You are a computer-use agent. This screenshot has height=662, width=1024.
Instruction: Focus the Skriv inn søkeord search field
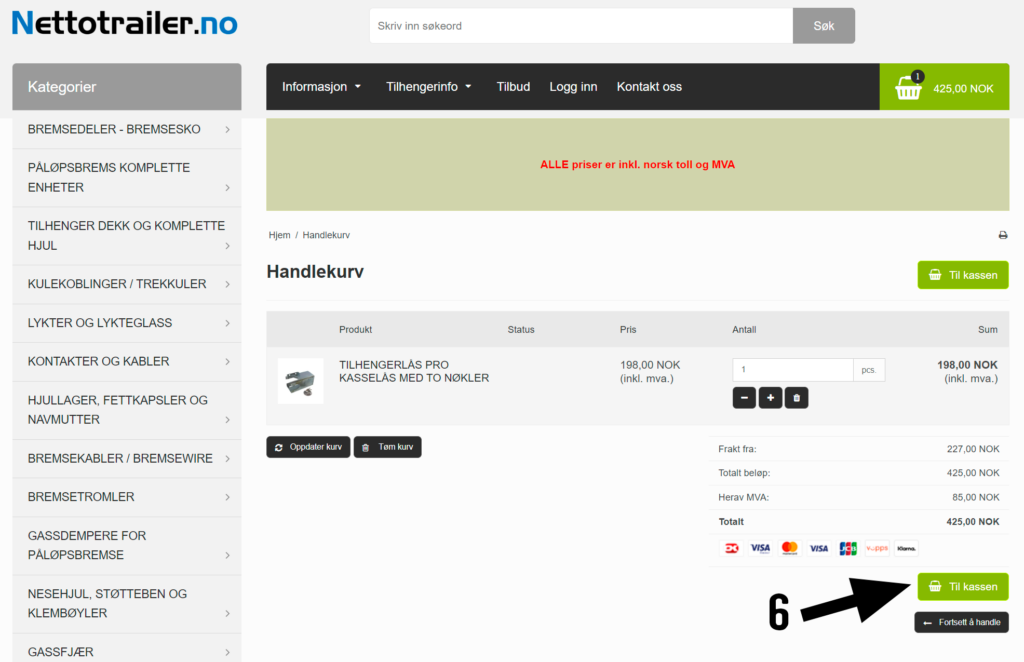click(x=581, y=26)
